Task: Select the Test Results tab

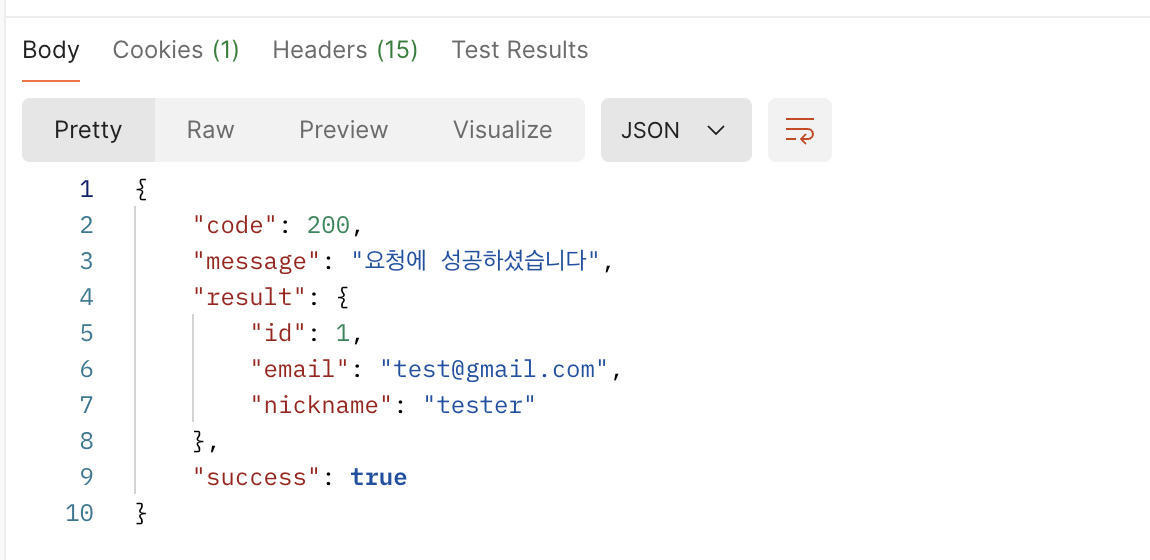Action: [520, 50]
